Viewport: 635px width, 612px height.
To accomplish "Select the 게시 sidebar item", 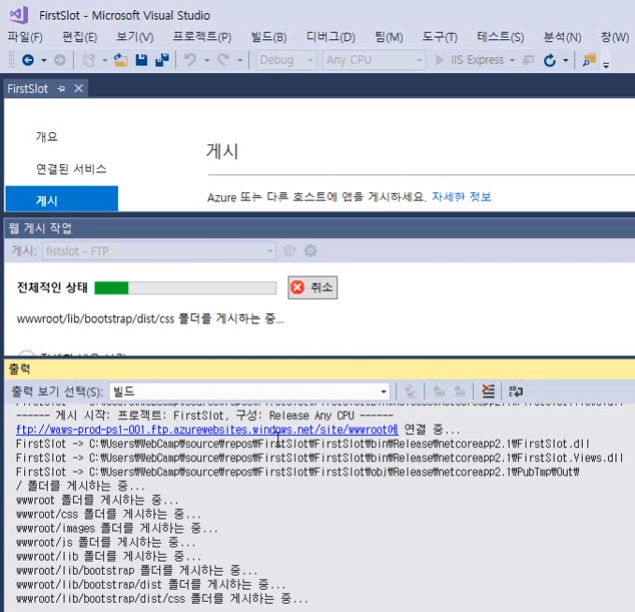I will click(x=62, y=200).
